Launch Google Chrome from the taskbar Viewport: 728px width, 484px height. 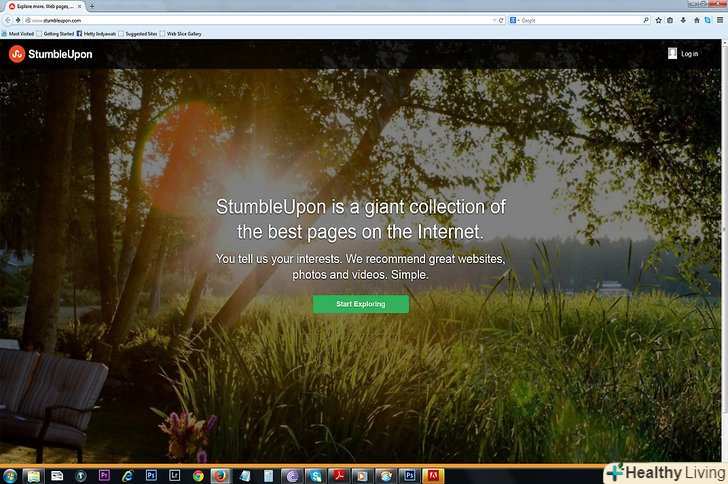[x=198, y=476]
